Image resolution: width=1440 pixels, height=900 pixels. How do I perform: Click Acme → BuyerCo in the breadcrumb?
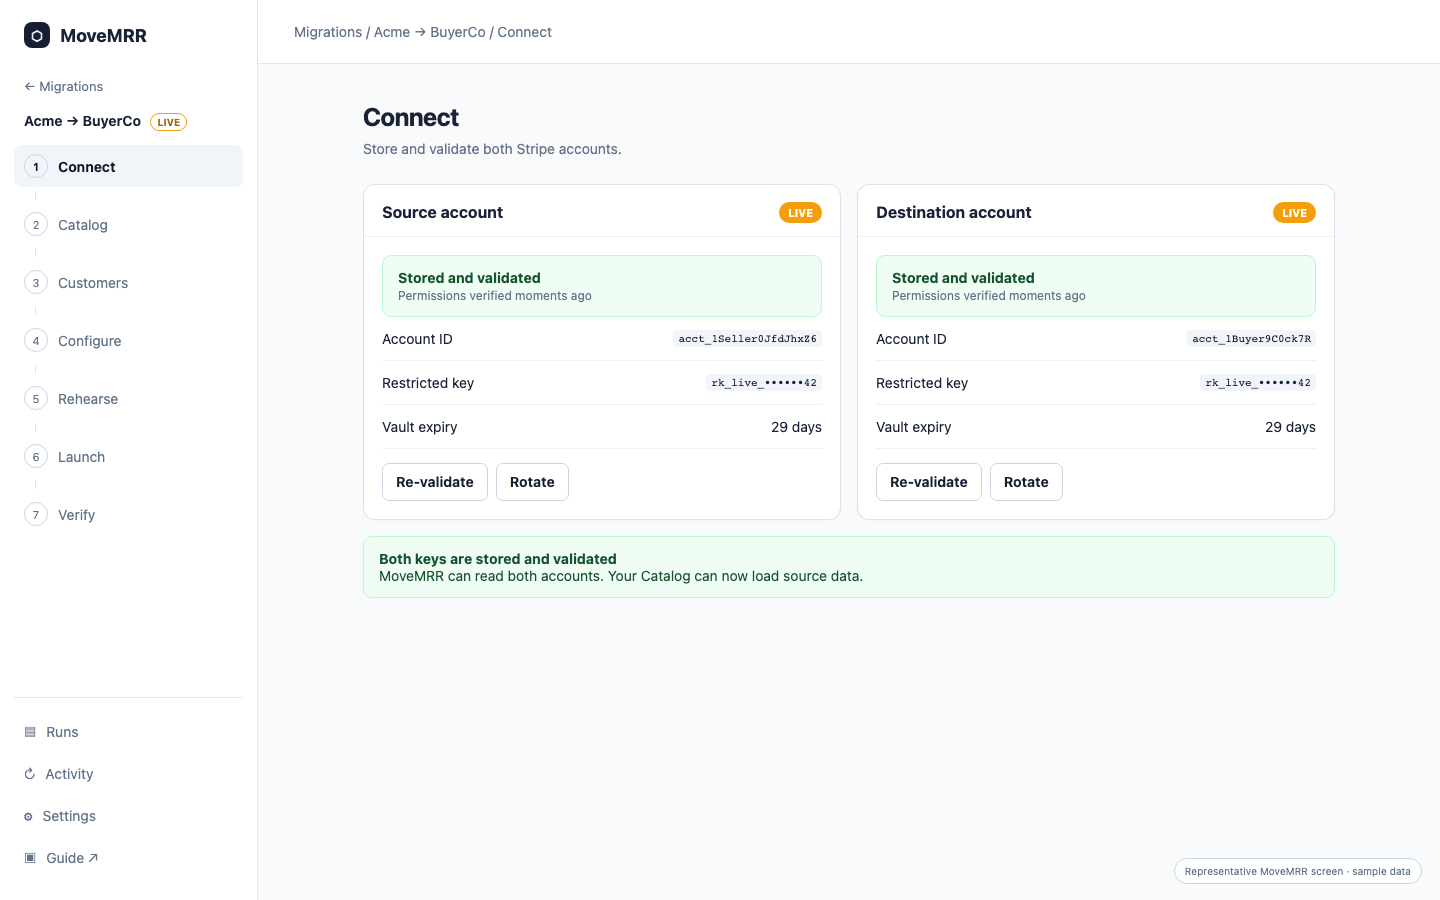[x=430, y=32]
